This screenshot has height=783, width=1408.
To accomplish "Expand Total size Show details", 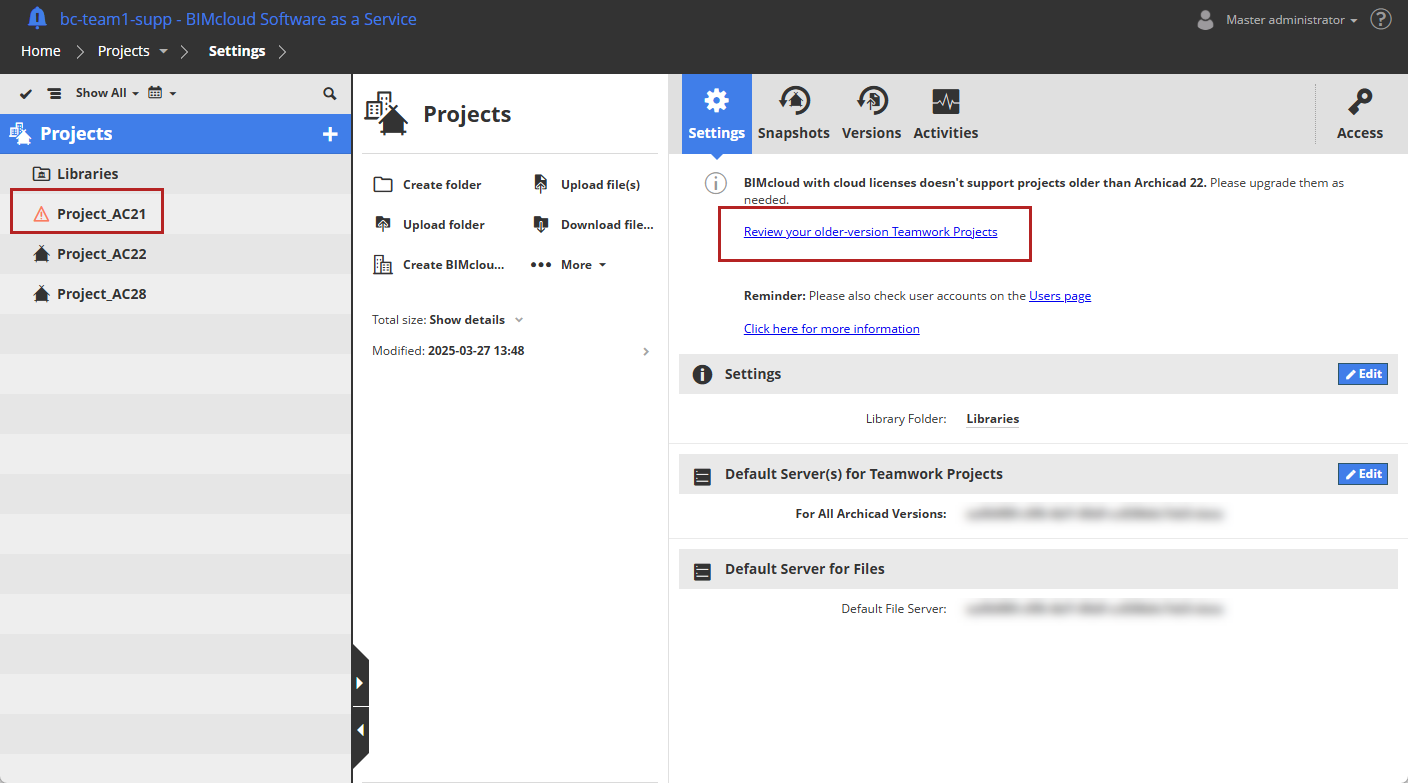I will [476, 320].
